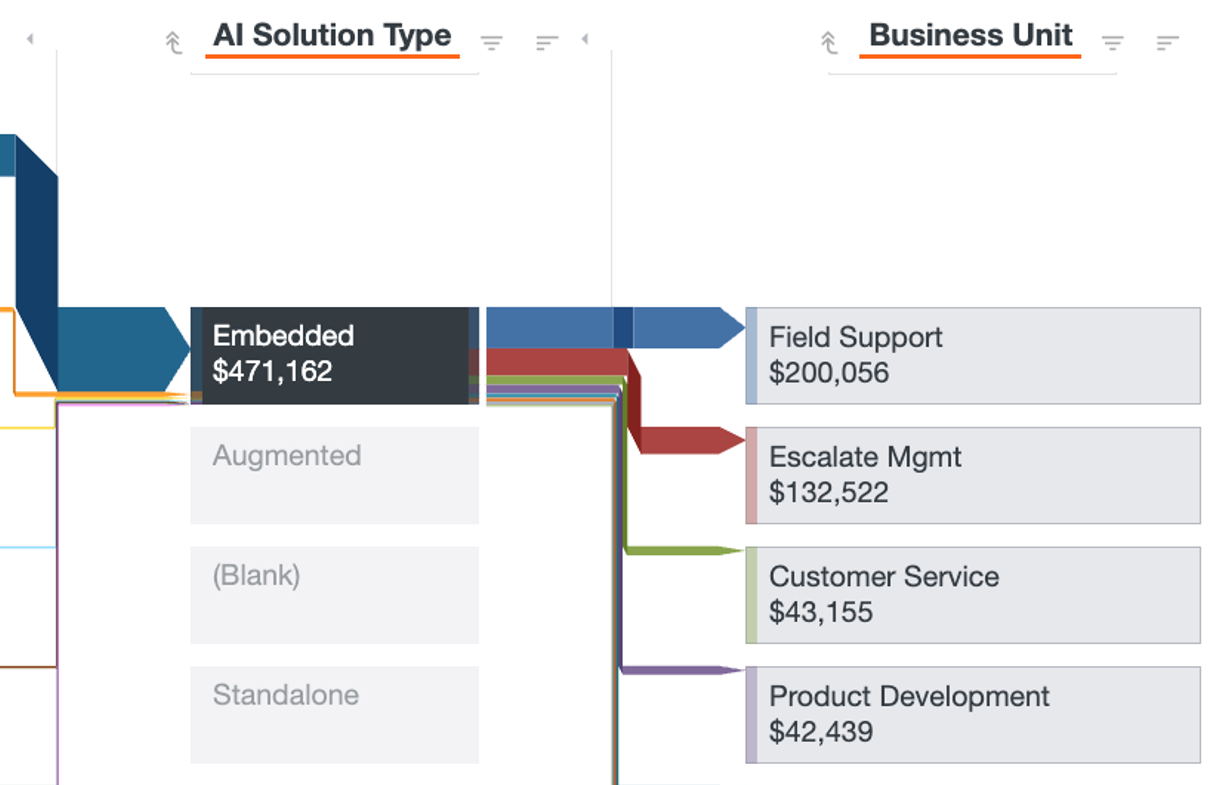Click the blue flow arrow into Field Support
The height and width of the screenshot is (785, 1227).
pyautogui.click(x=680, y=328)
